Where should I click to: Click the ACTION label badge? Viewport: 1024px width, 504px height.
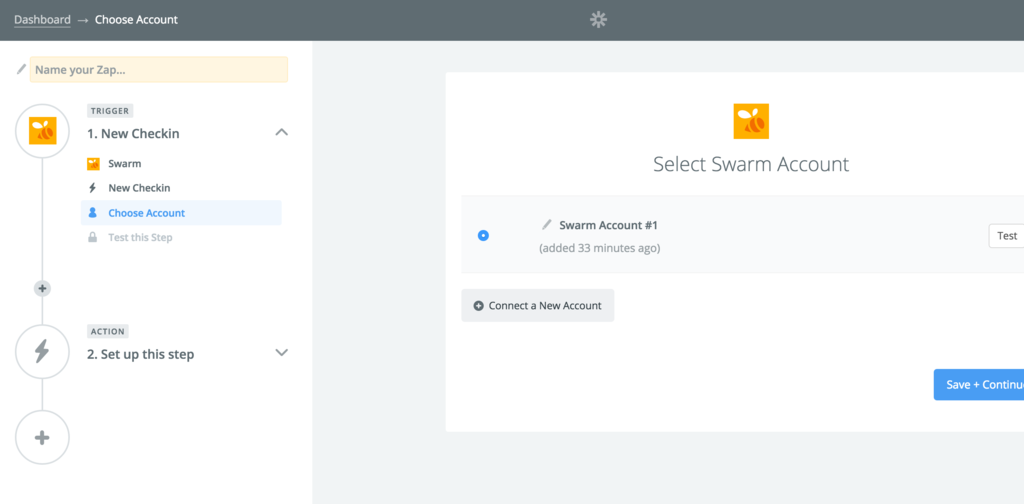[108, 331]
